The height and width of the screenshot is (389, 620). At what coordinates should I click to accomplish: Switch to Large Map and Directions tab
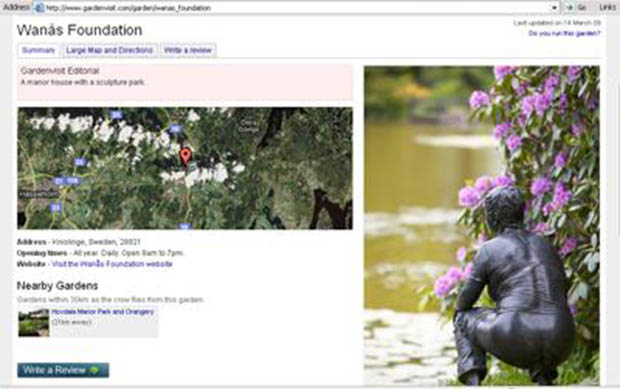pos(110,50)
